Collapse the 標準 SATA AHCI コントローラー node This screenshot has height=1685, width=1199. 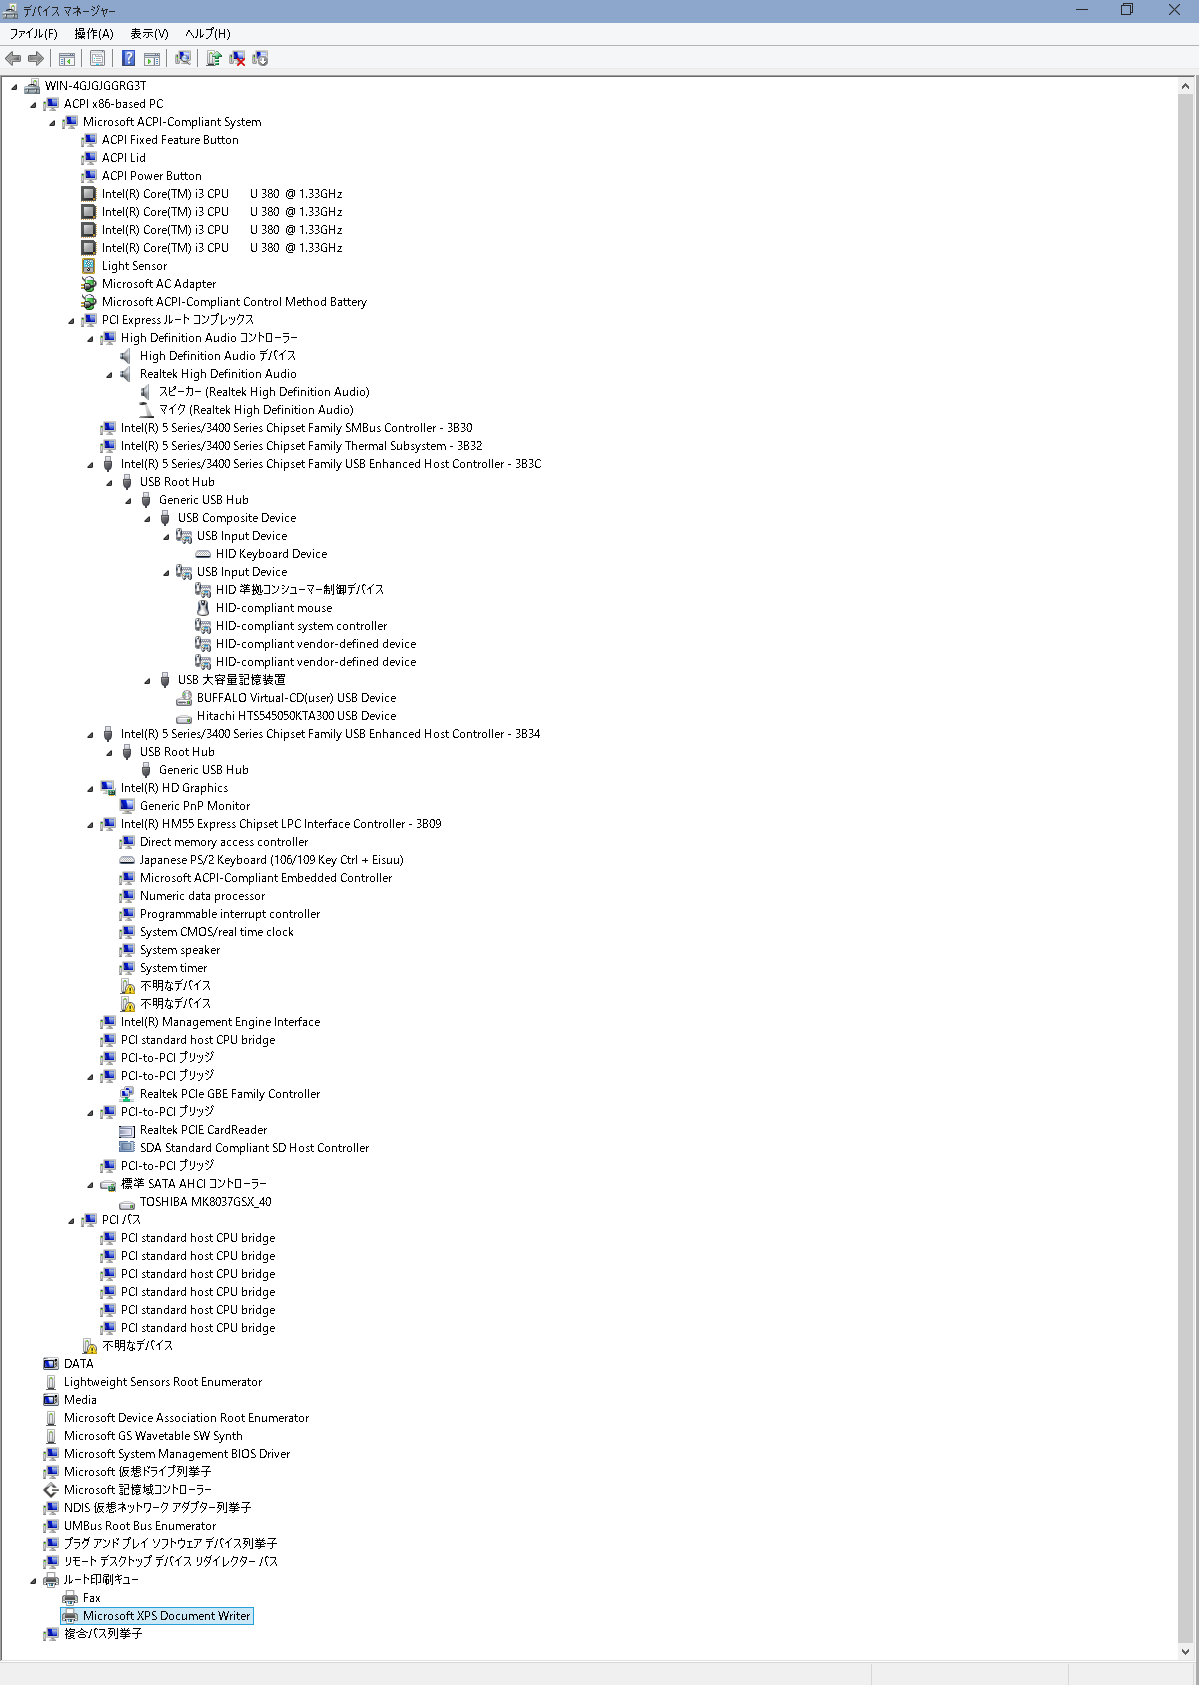90,1185
